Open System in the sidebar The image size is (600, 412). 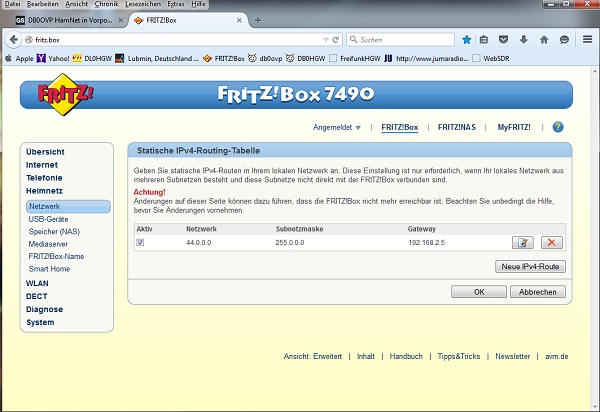point(40,322)
